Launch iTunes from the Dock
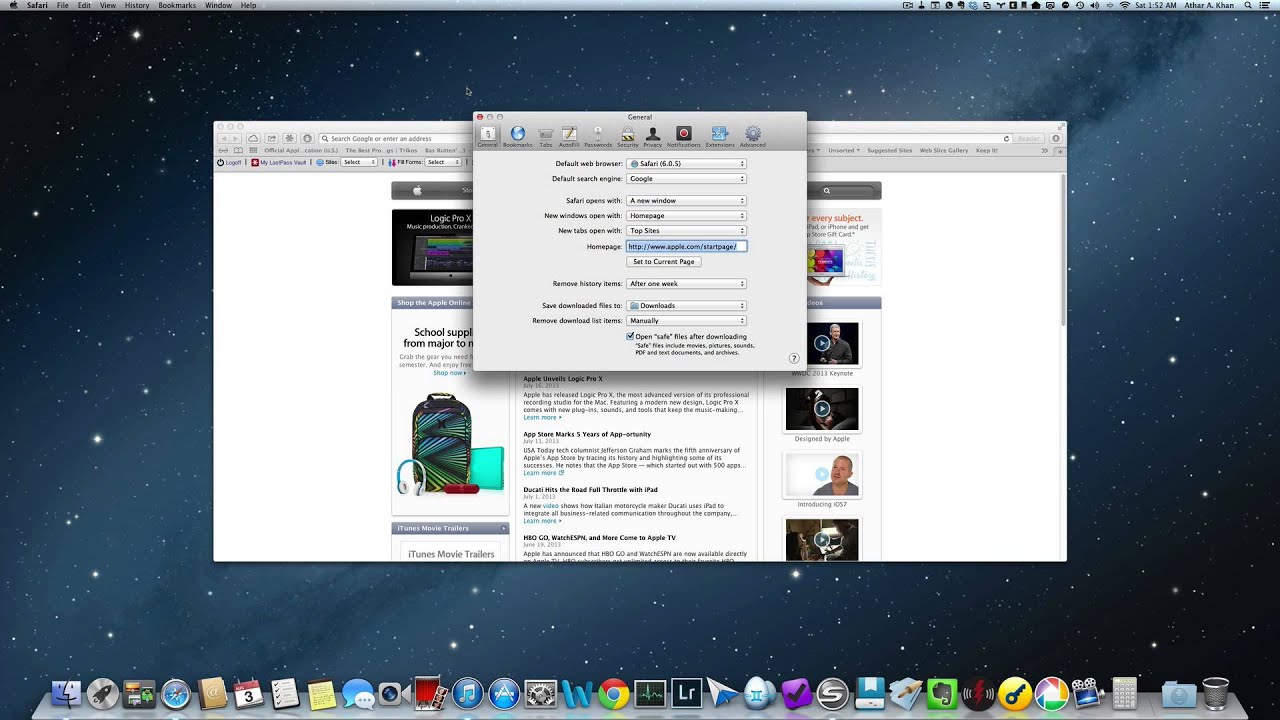This screenshot has height=720, width=1280. click(x=467, y=693)
